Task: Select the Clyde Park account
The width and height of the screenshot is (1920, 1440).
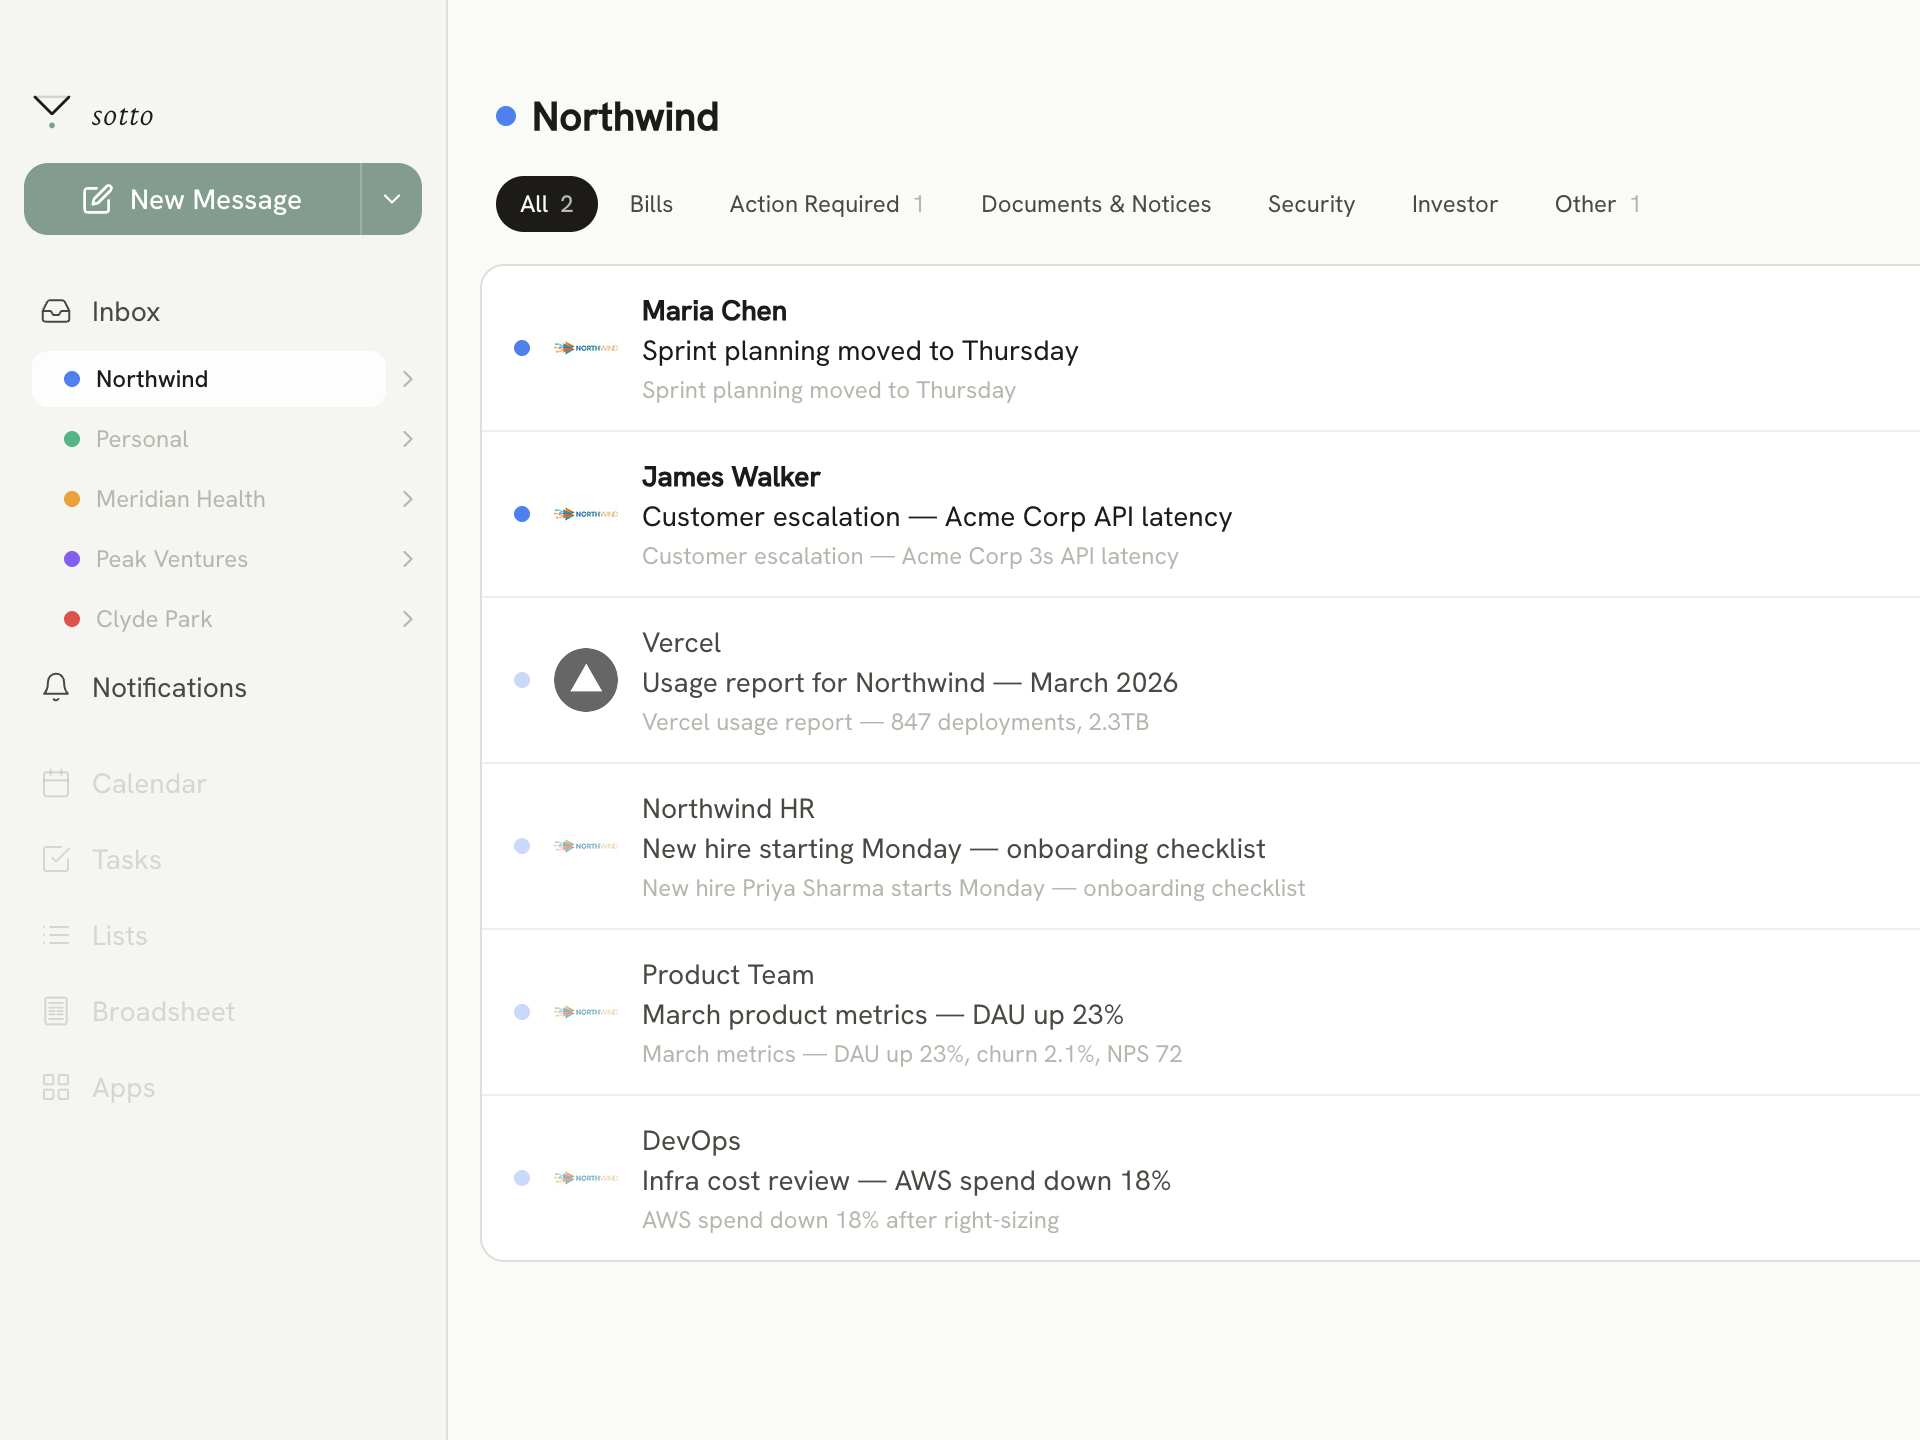Action: click(x=153, y=618)
